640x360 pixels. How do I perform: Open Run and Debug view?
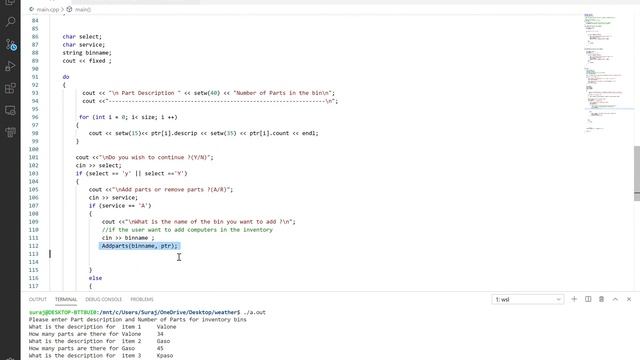(x=10, y=66)
